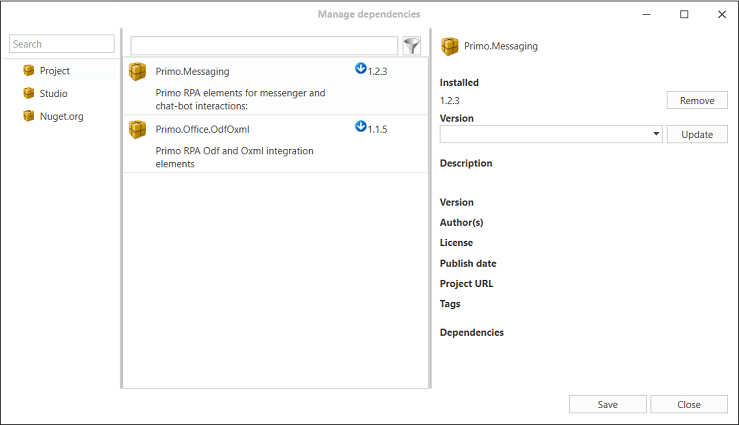Image resolution: width=739 pixels, height=425 pixels.
Task: Click the Nuget.org source package icon
Action: [29, 116]
